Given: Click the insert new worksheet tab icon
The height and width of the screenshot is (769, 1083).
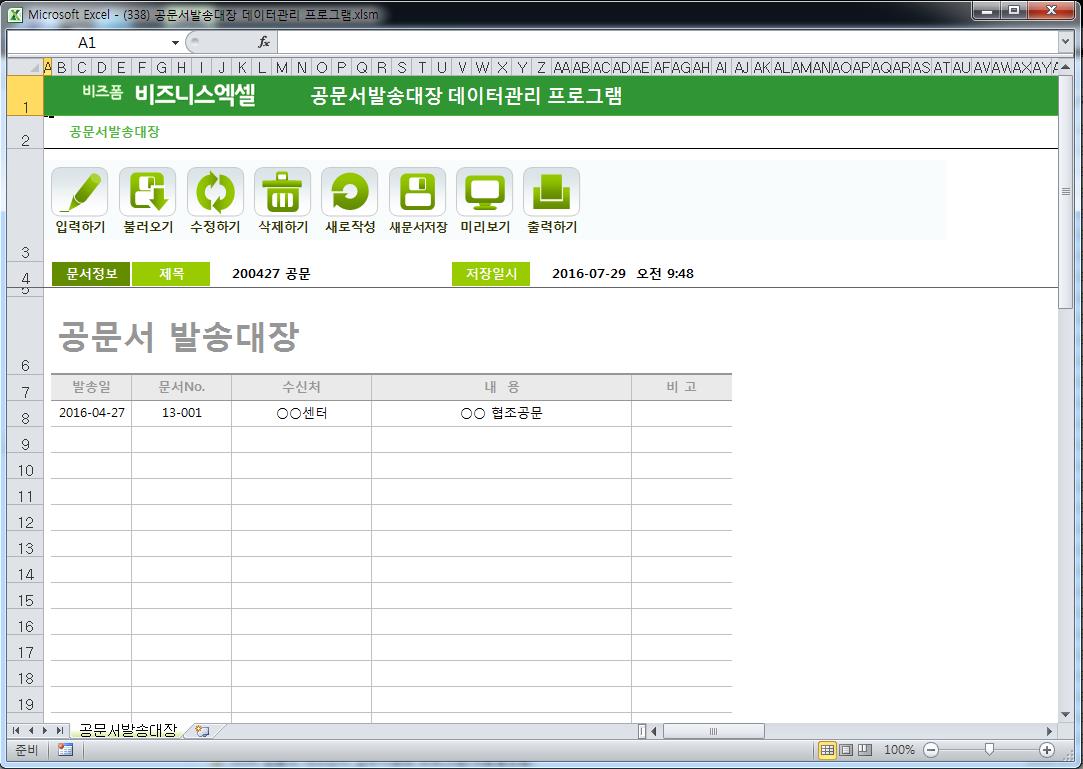Looking at the screenshot, I should click(202, 730).
